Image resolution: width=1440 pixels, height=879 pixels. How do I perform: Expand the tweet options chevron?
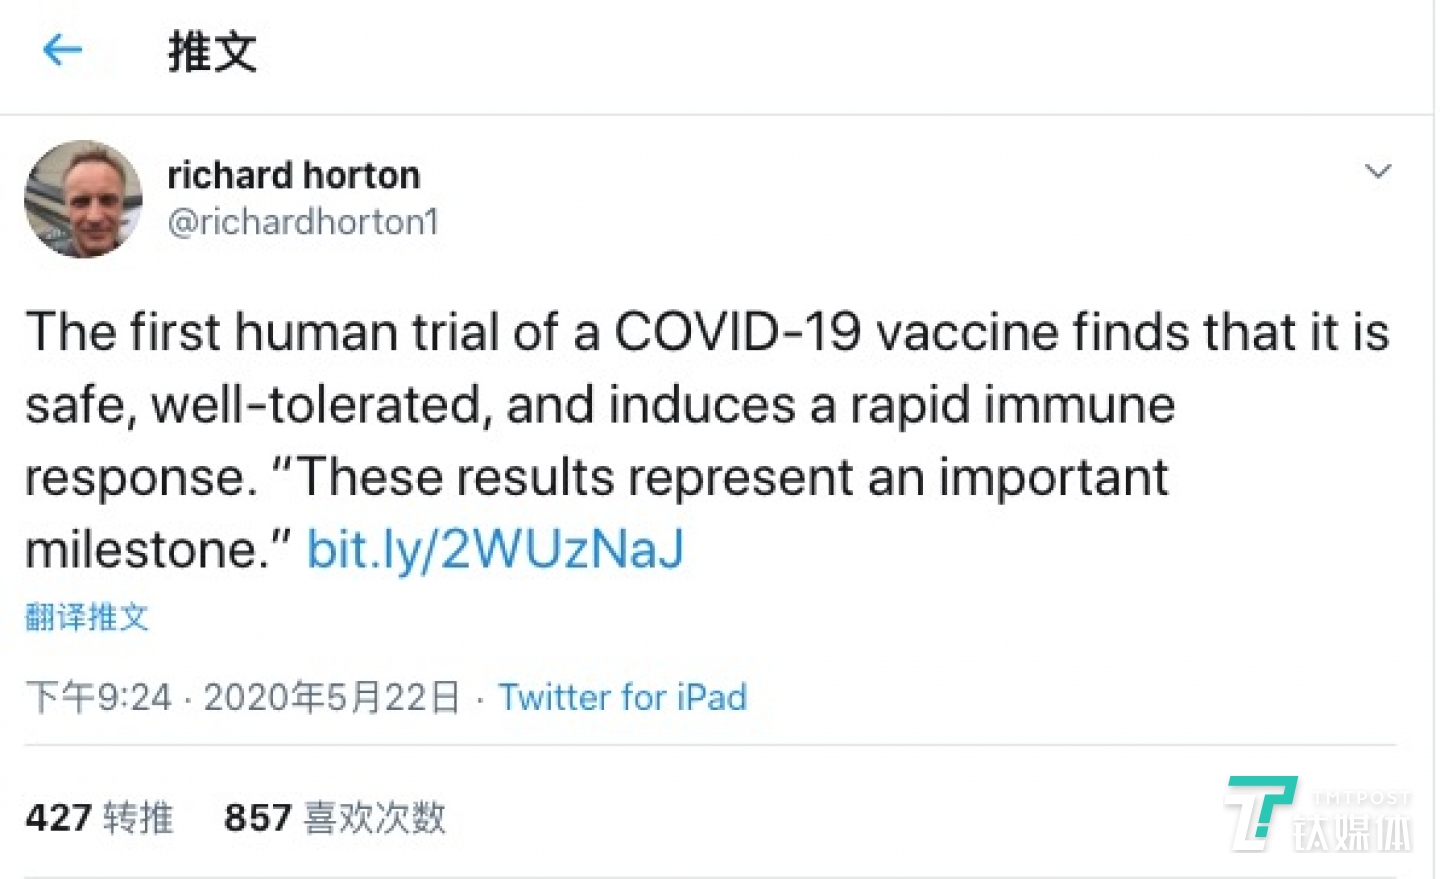[1377, 172]
